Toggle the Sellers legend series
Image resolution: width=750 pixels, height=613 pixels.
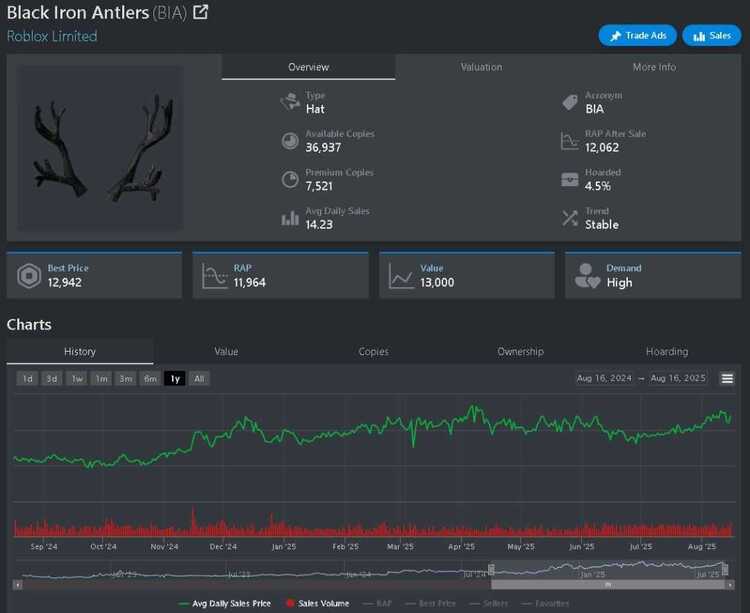pos(489,604)
